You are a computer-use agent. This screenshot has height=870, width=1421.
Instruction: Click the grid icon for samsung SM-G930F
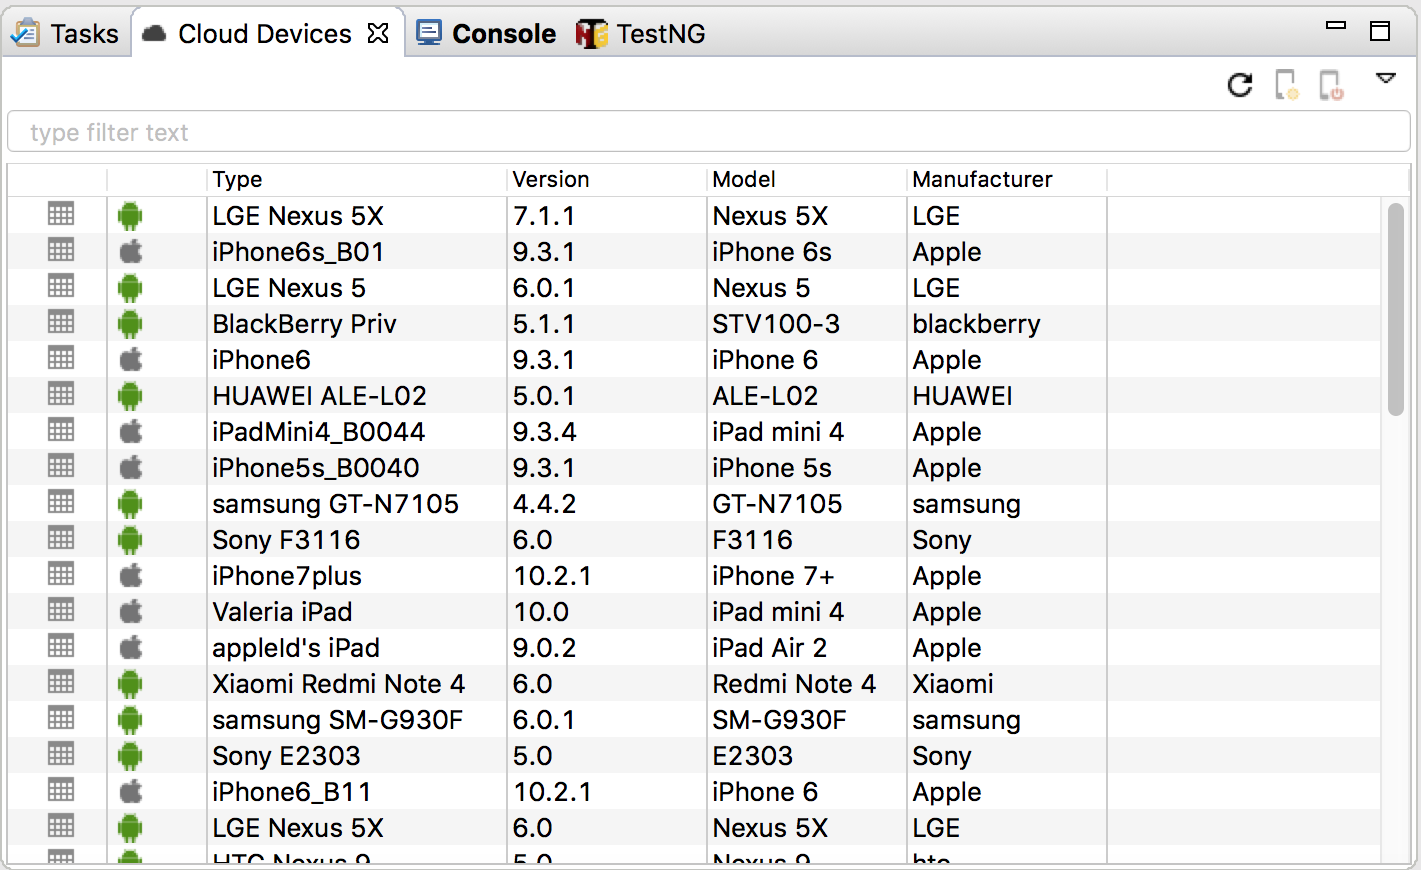(61, 718)
